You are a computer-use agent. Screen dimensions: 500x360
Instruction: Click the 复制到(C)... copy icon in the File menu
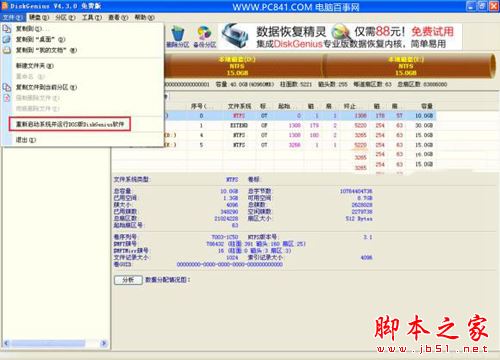pos(7,29)
